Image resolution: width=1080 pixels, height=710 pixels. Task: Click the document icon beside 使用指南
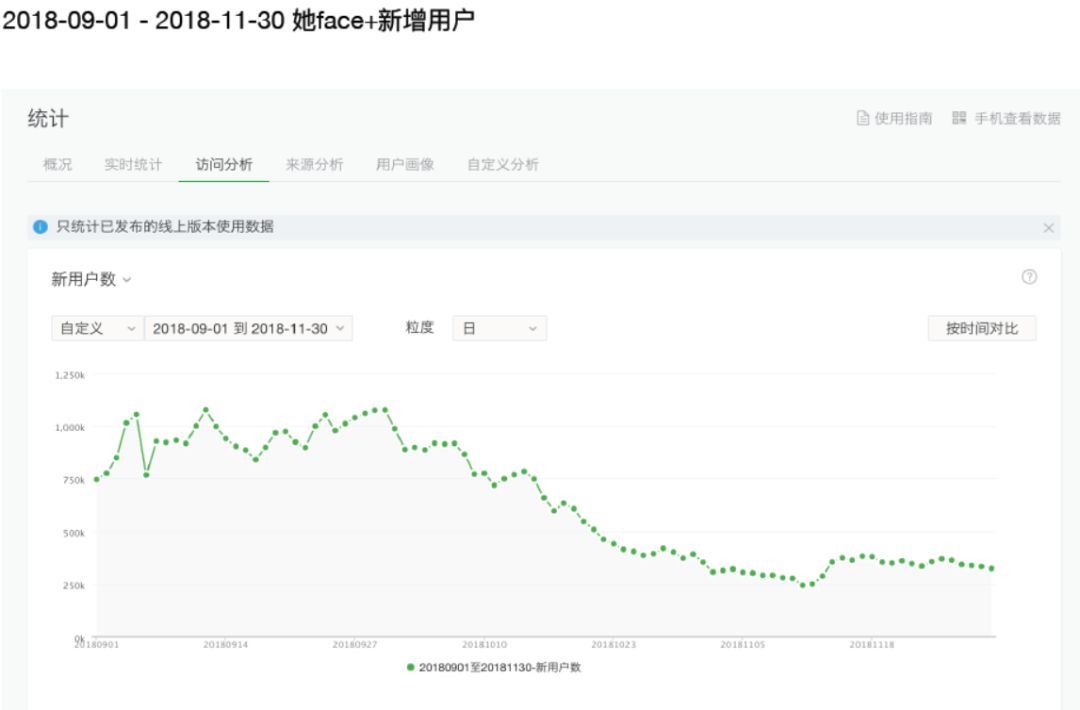(x=862, y=118)
